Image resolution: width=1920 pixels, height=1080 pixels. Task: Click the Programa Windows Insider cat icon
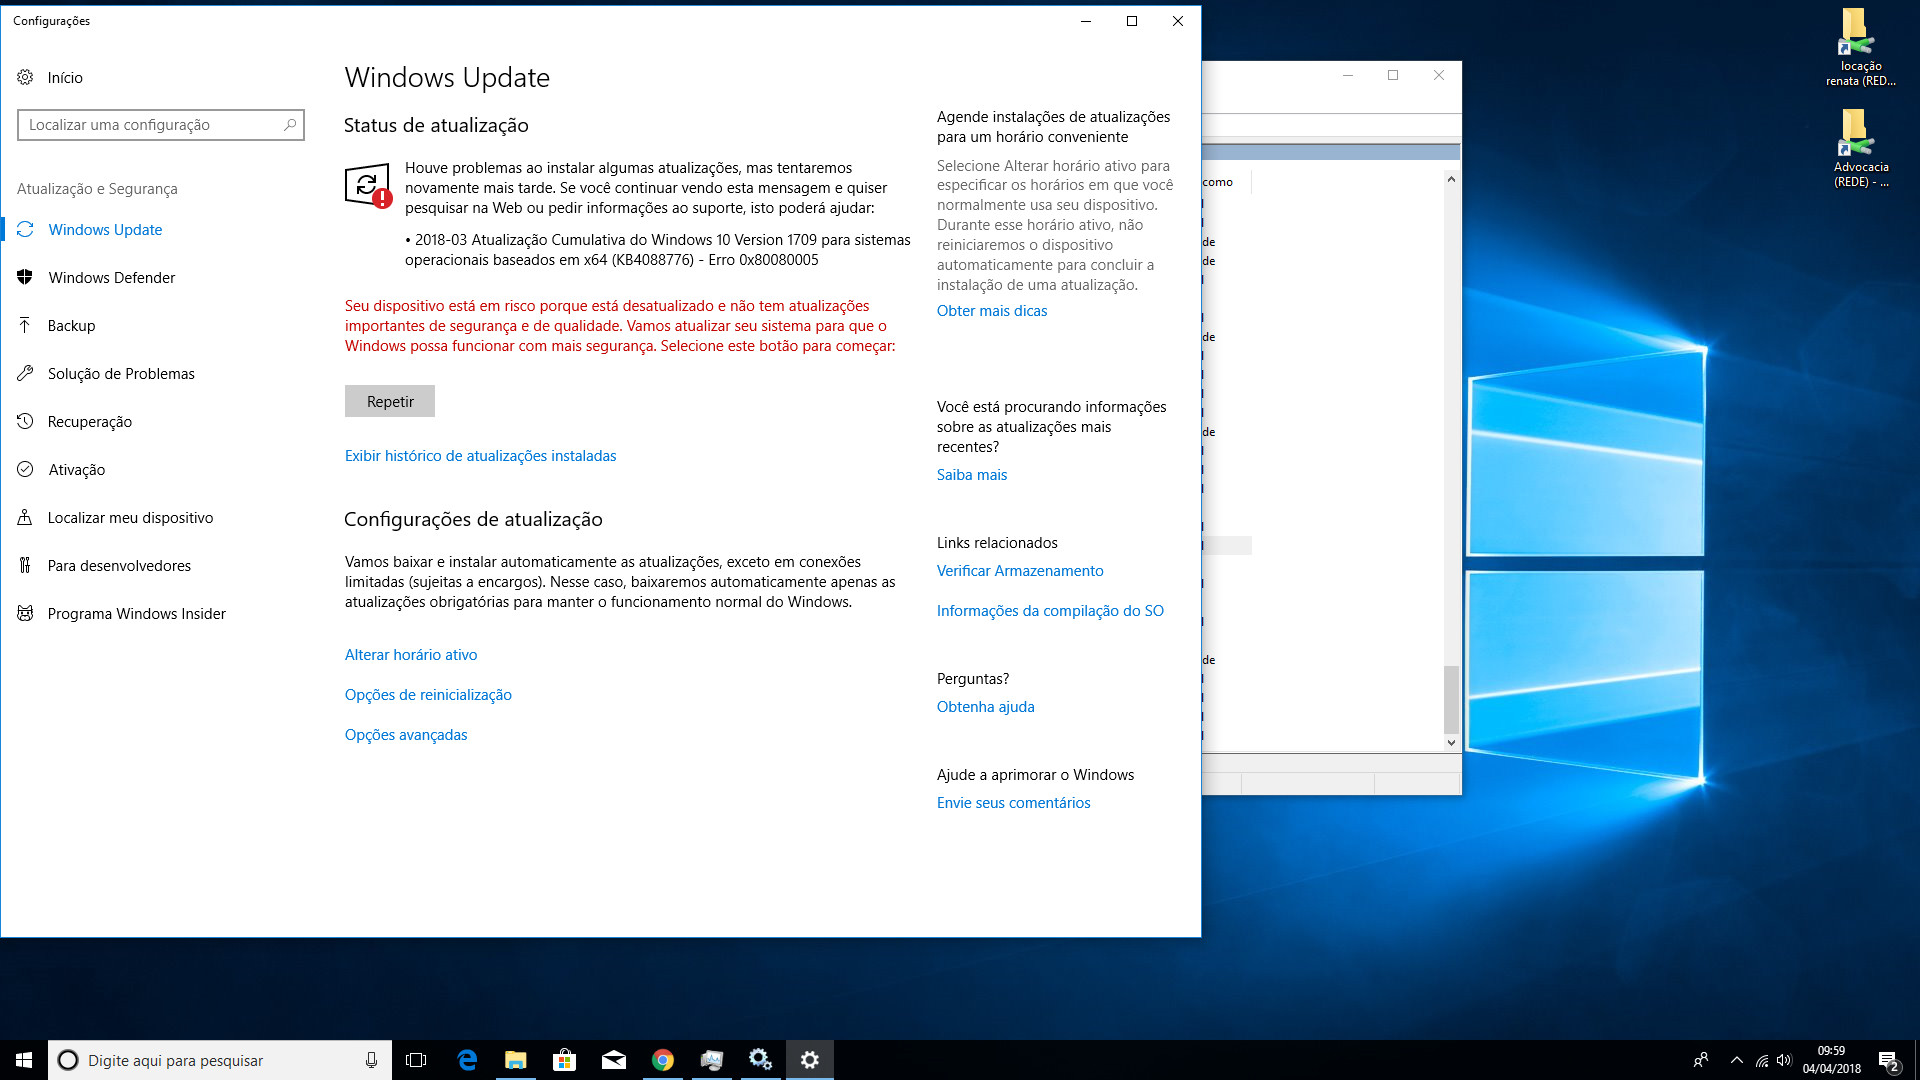coord(25,613)
